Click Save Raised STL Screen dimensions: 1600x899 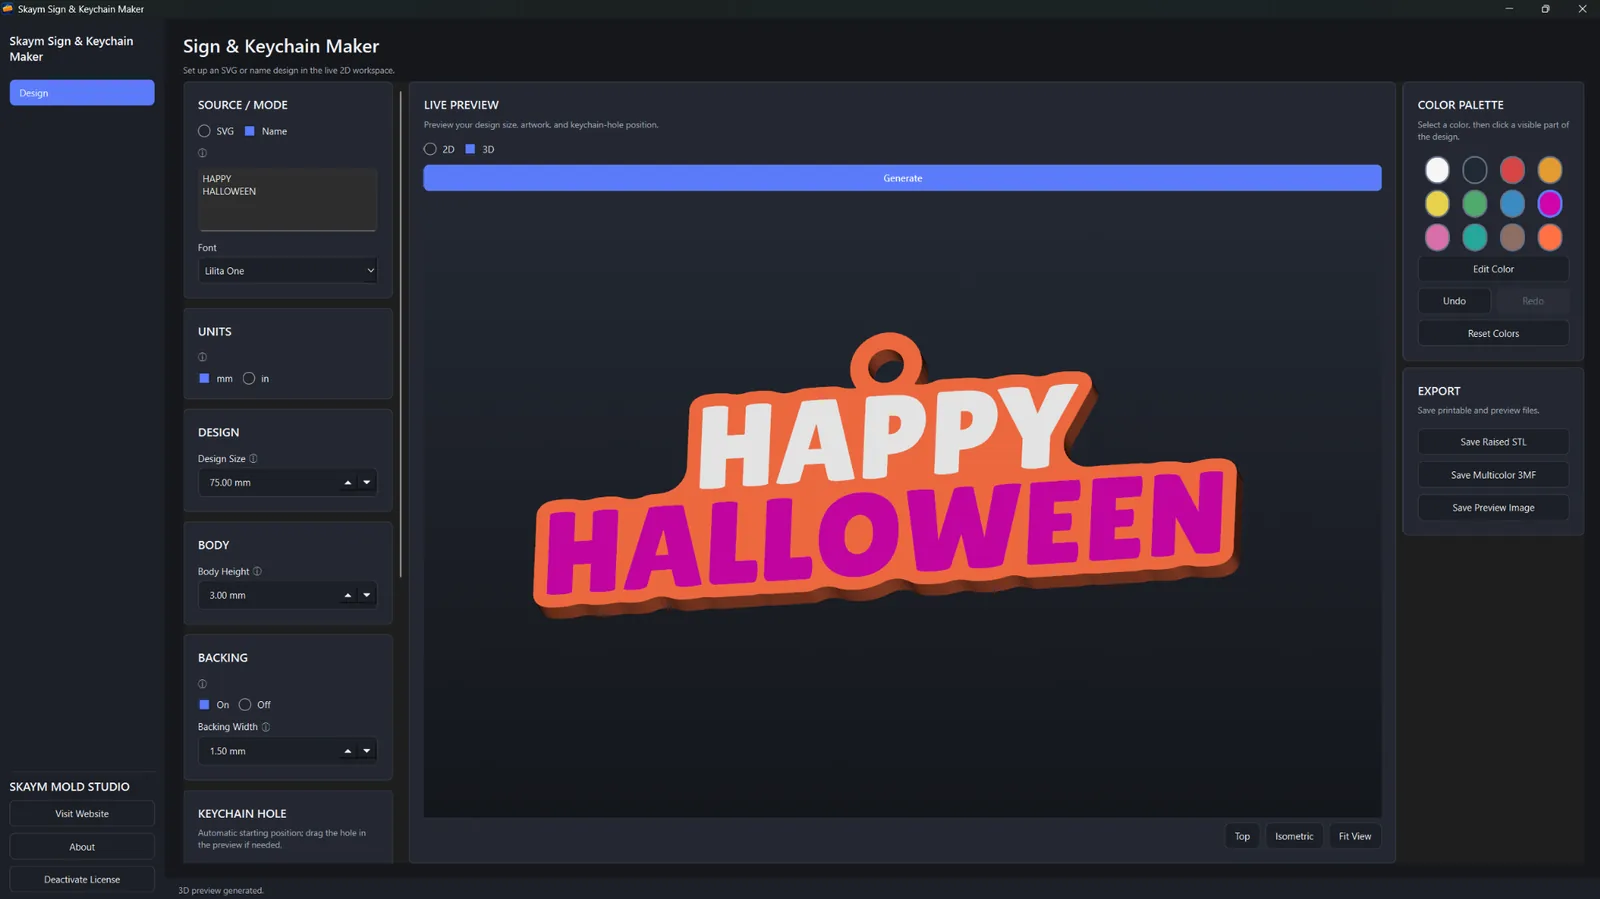[x=1493, y=442]
